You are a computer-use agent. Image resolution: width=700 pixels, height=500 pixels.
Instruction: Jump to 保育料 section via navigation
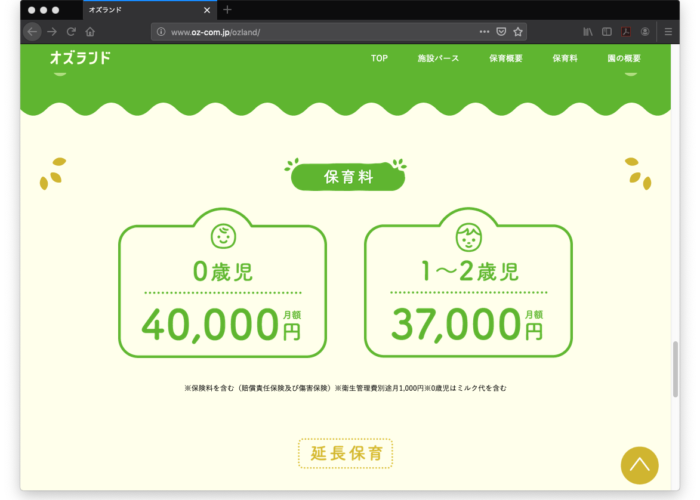(565, 59)
